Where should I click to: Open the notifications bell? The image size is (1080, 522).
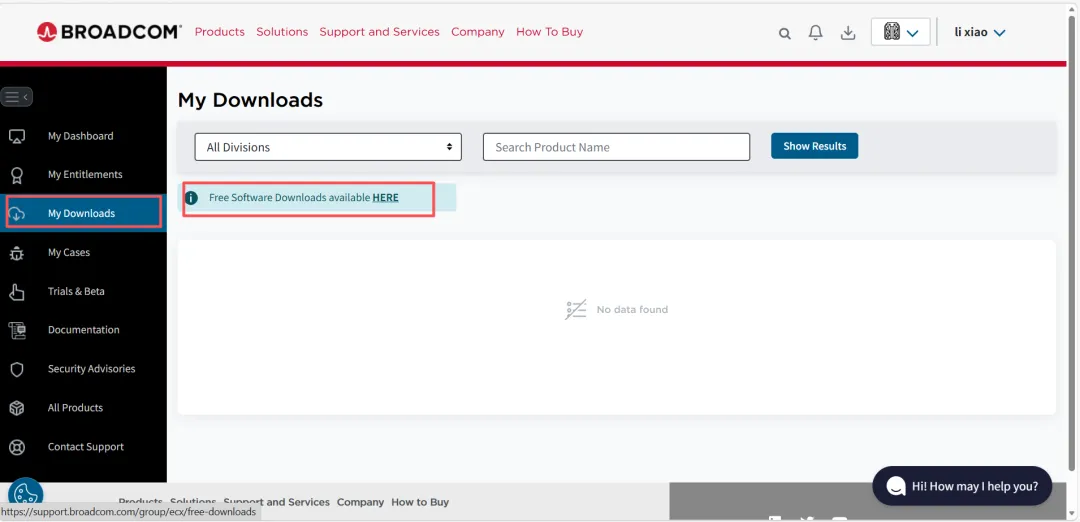pos(816,32)
